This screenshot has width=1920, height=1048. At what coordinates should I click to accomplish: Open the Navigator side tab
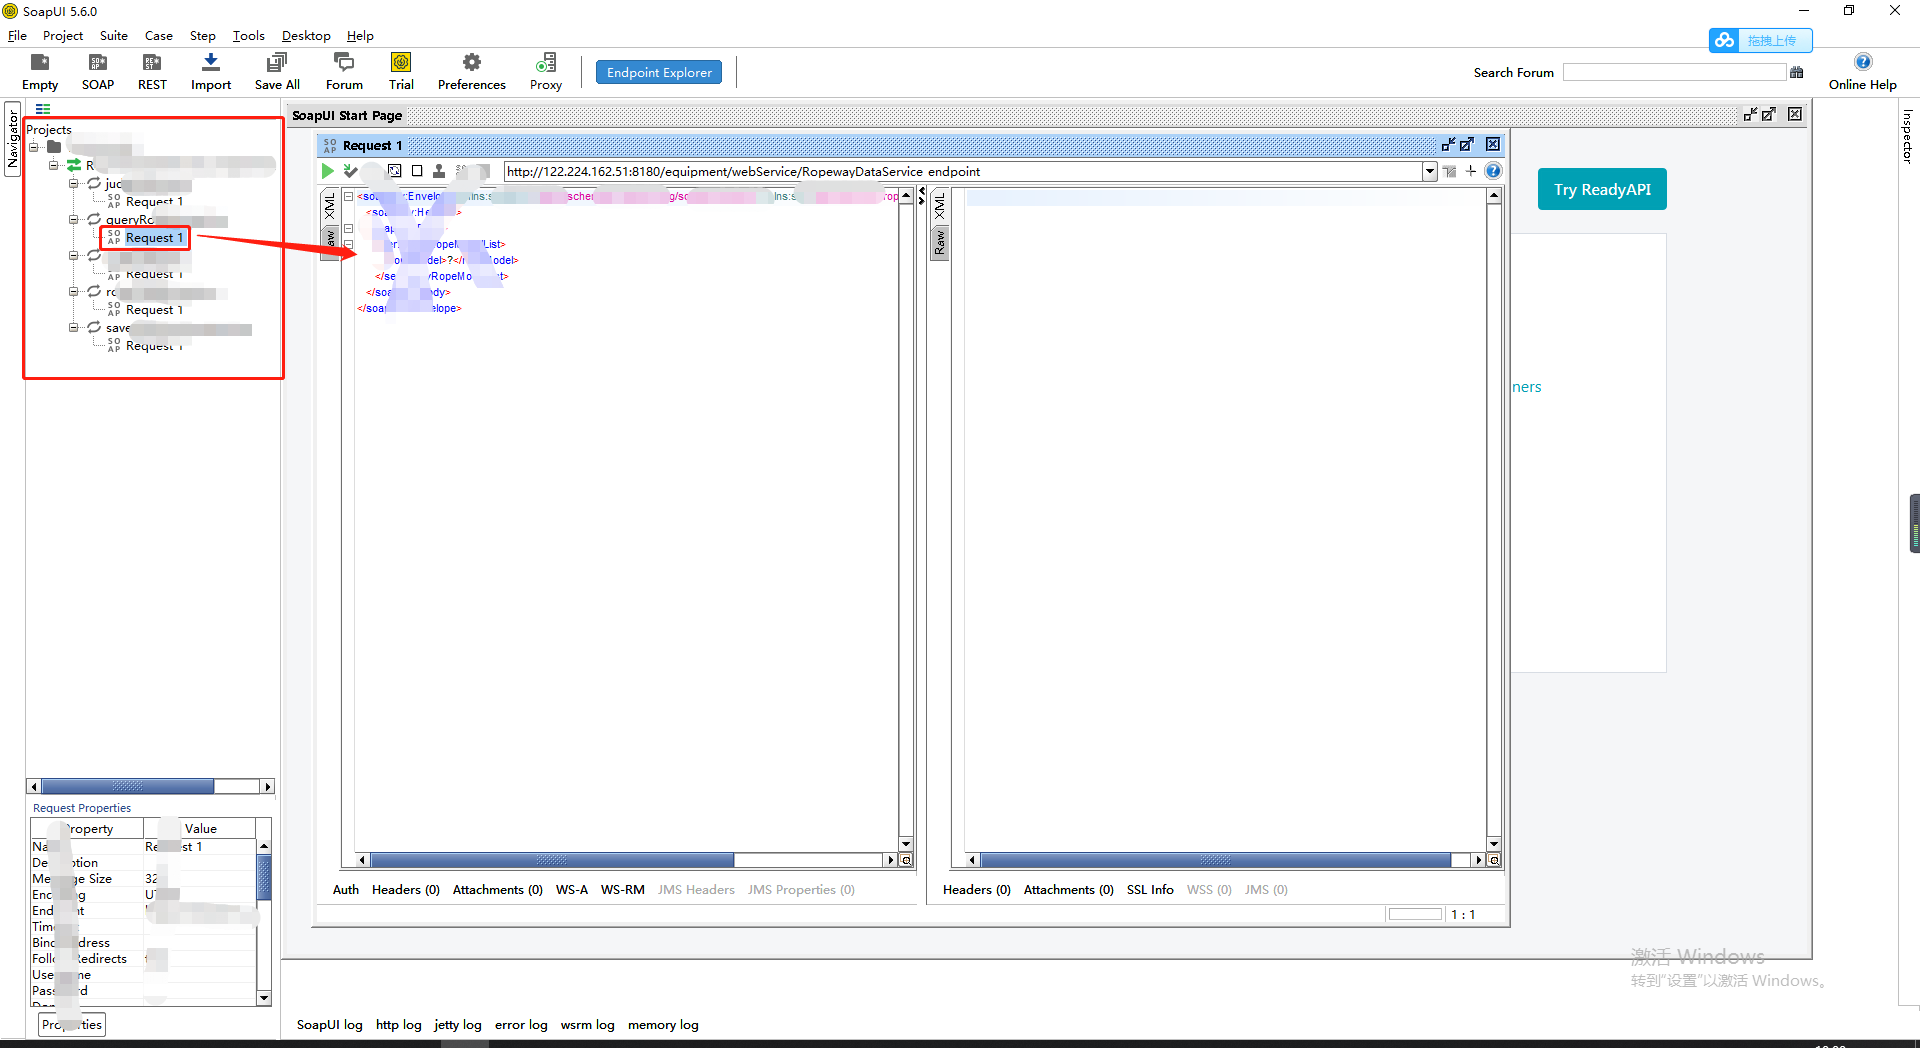pos(13,138)
